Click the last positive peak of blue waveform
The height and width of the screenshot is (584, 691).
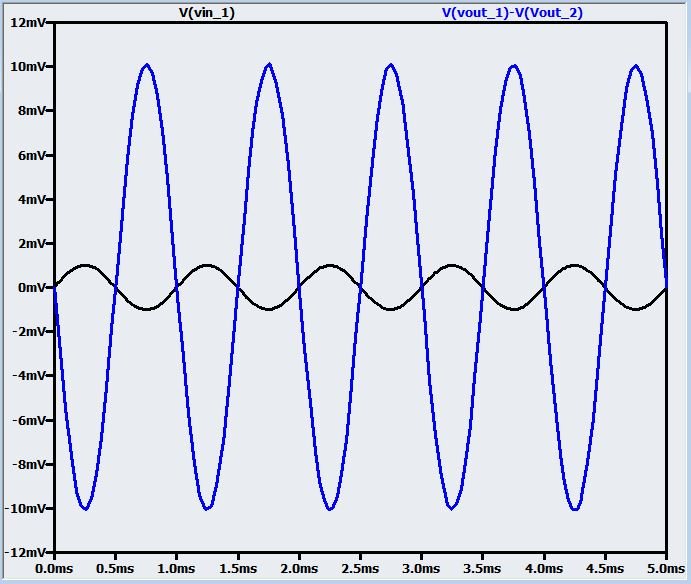(x=636, y=65)
